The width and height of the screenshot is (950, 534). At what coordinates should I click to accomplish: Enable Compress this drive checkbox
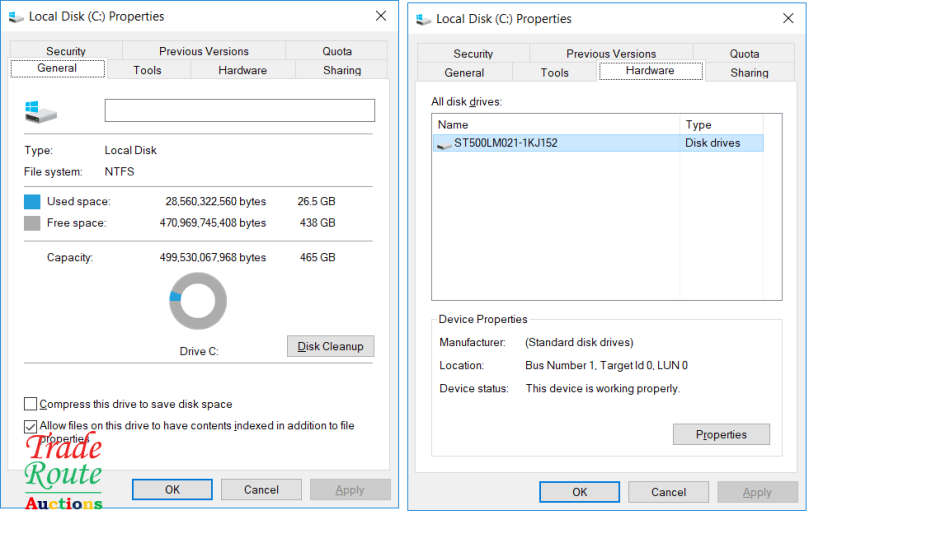click(x=30, y=404)
